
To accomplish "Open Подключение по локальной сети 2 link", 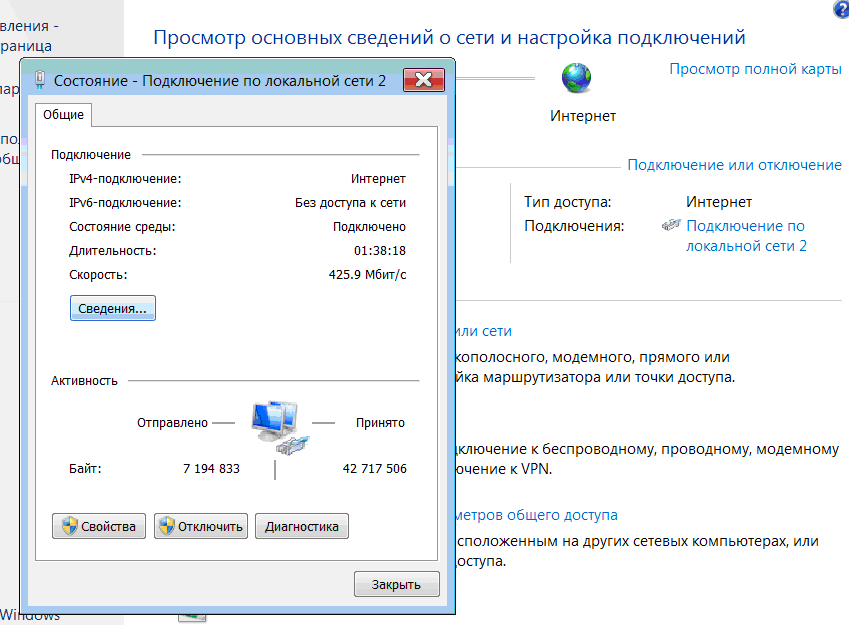I will point(746,236).
